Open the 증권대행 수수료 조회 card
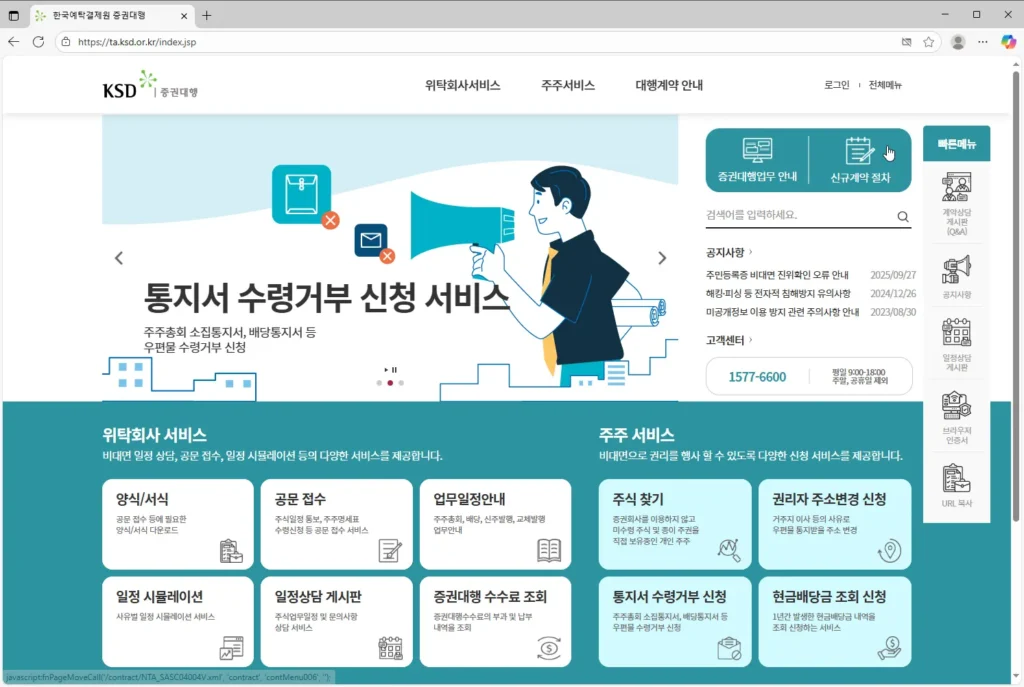 [x=496, y=622]
